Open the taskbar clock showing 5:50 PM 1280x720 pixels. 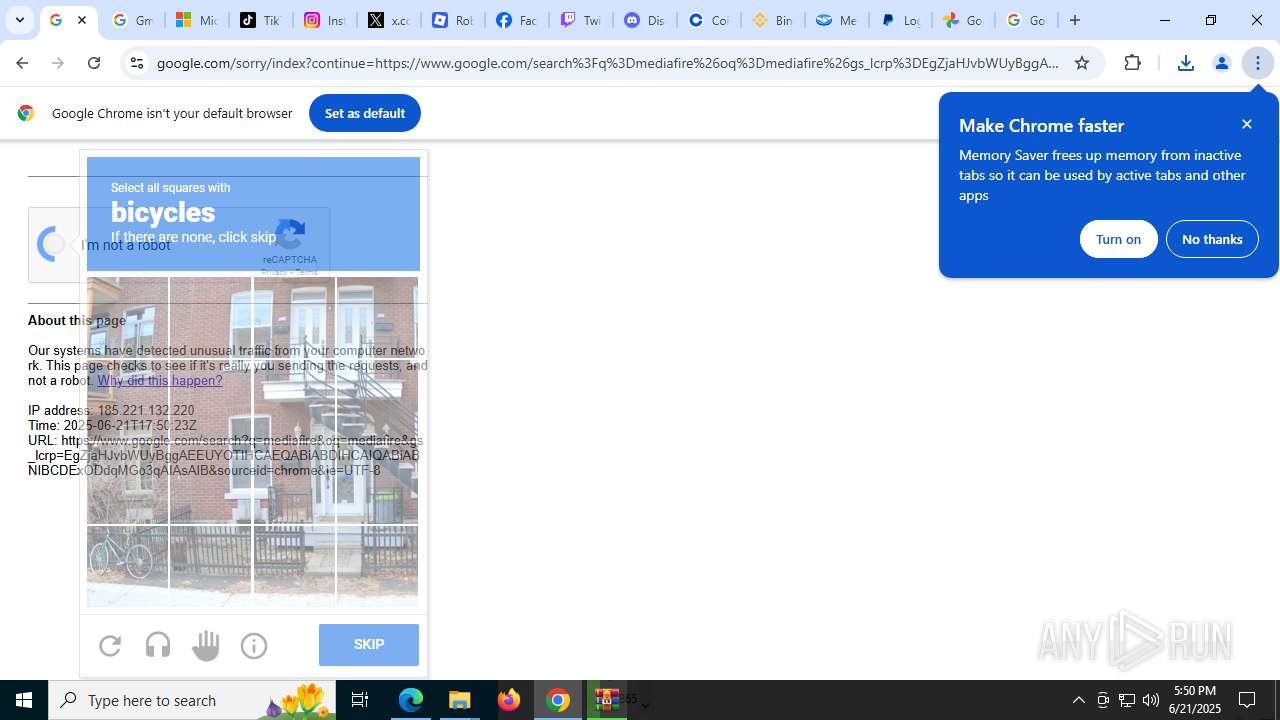tap(1194, 700)
